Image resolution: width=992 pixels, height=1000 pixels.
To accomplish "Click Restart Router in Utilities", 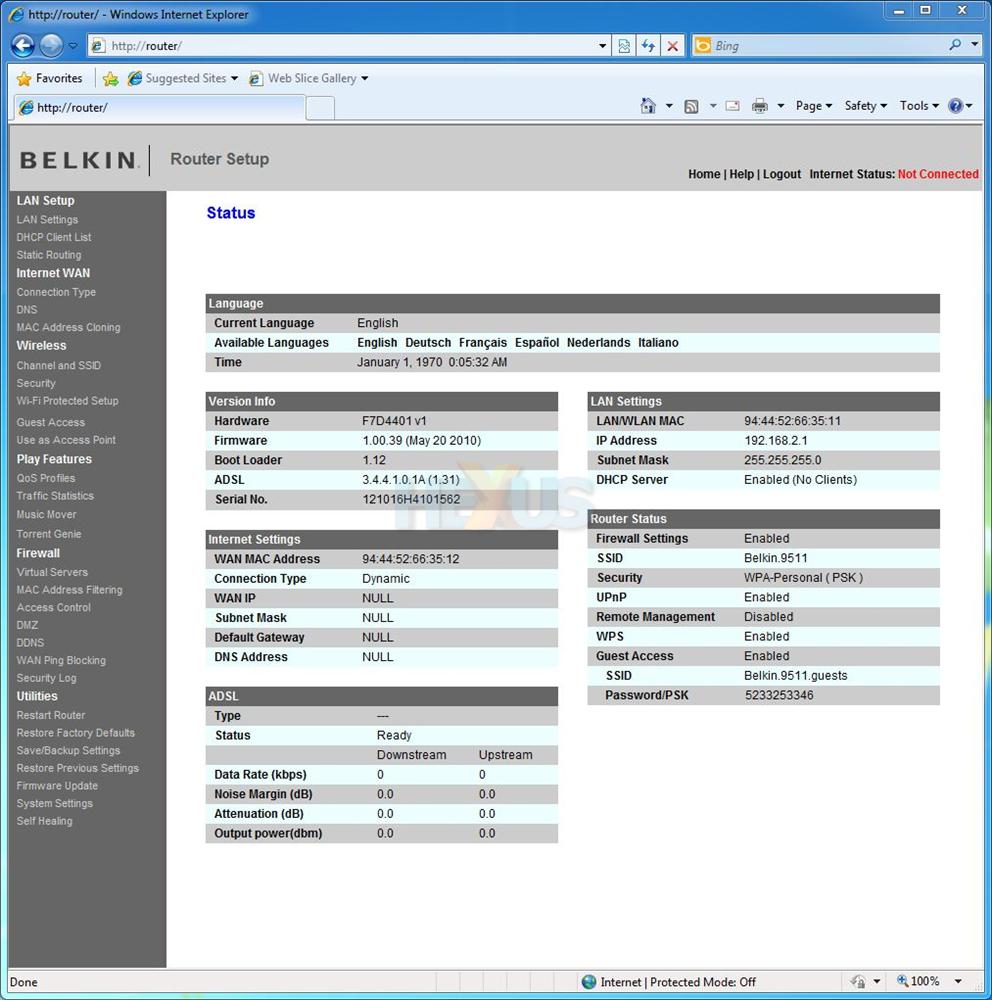I will coord(50,716).
